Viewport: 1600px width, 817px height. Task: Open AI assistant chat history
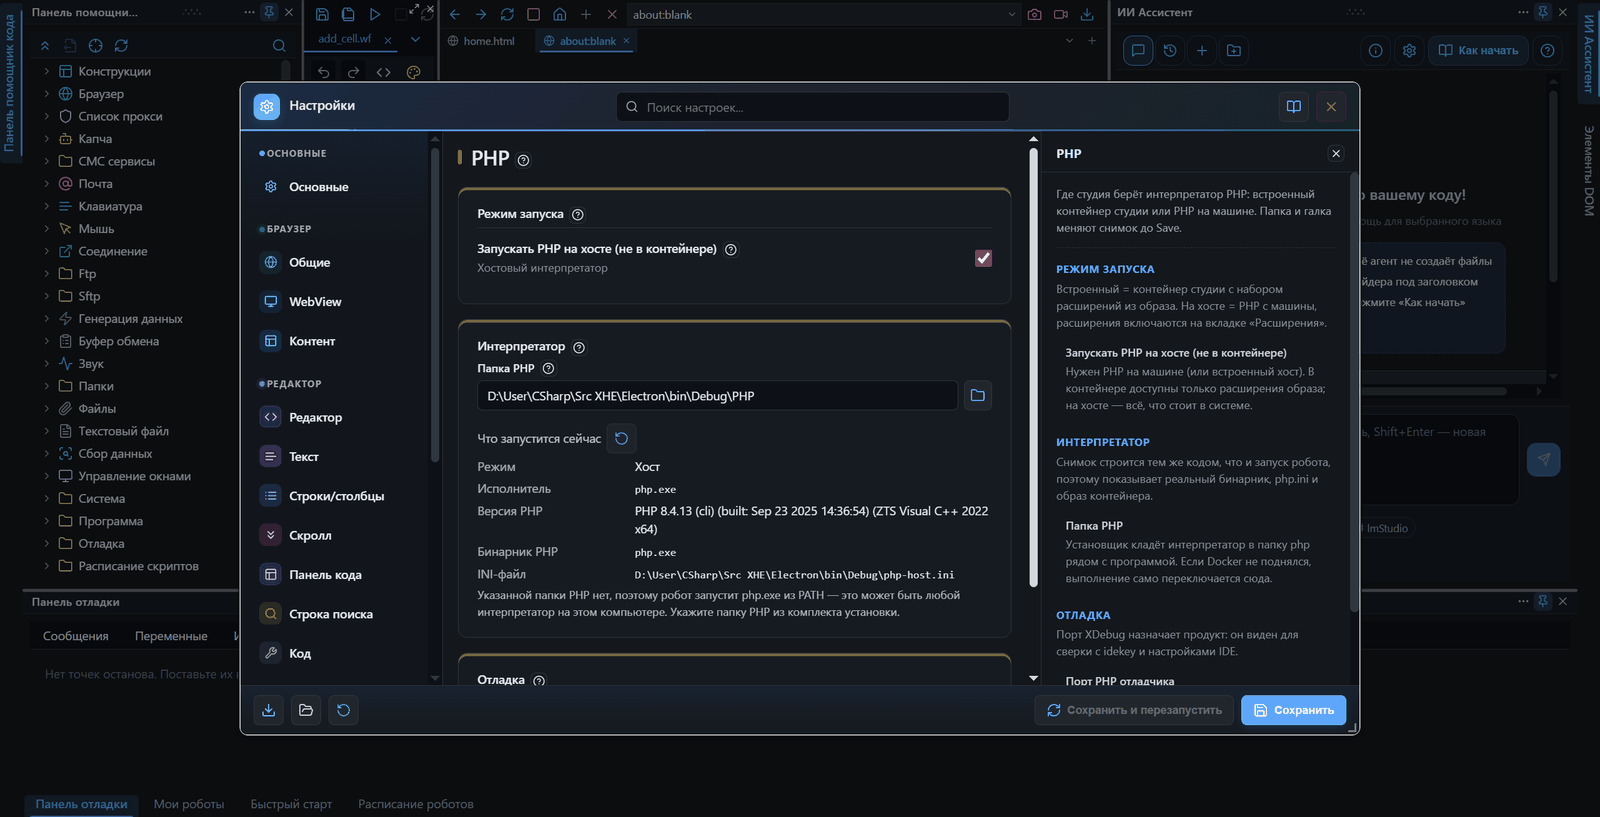1170,51
